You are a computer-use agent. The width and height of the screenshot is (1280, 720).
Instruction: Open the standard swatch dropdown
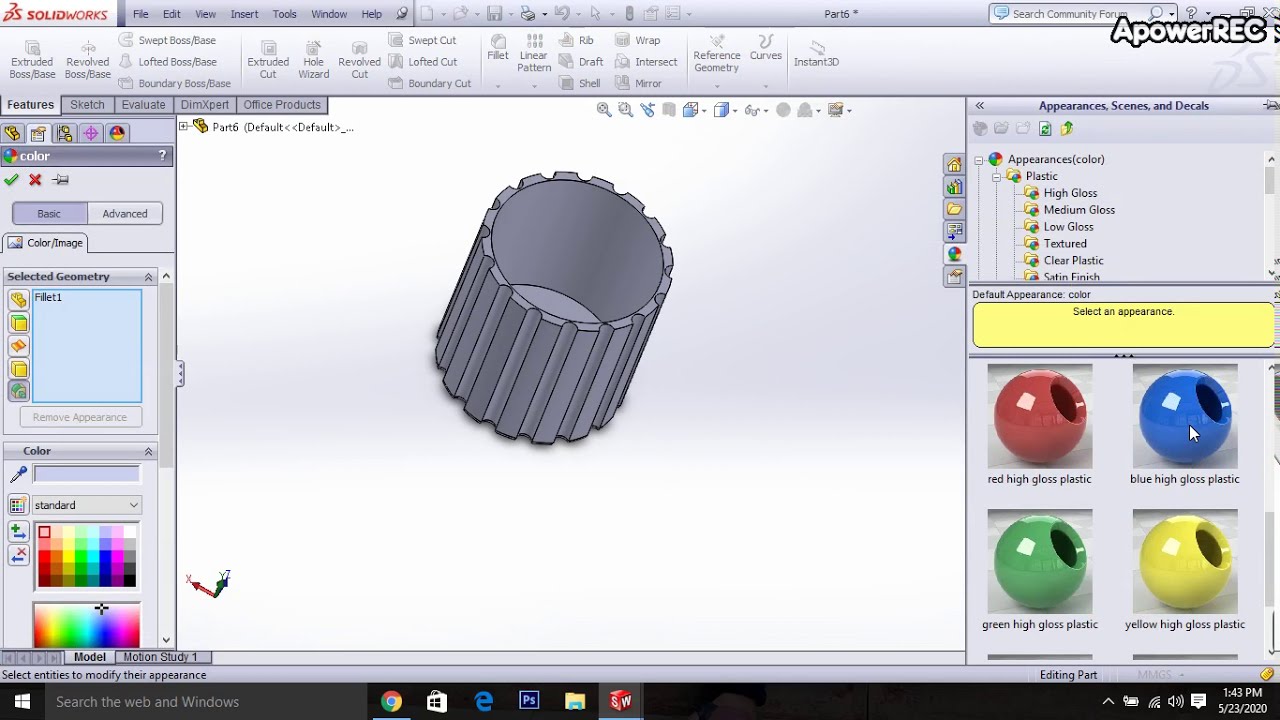pyautogui.click(x=134, y=505)
